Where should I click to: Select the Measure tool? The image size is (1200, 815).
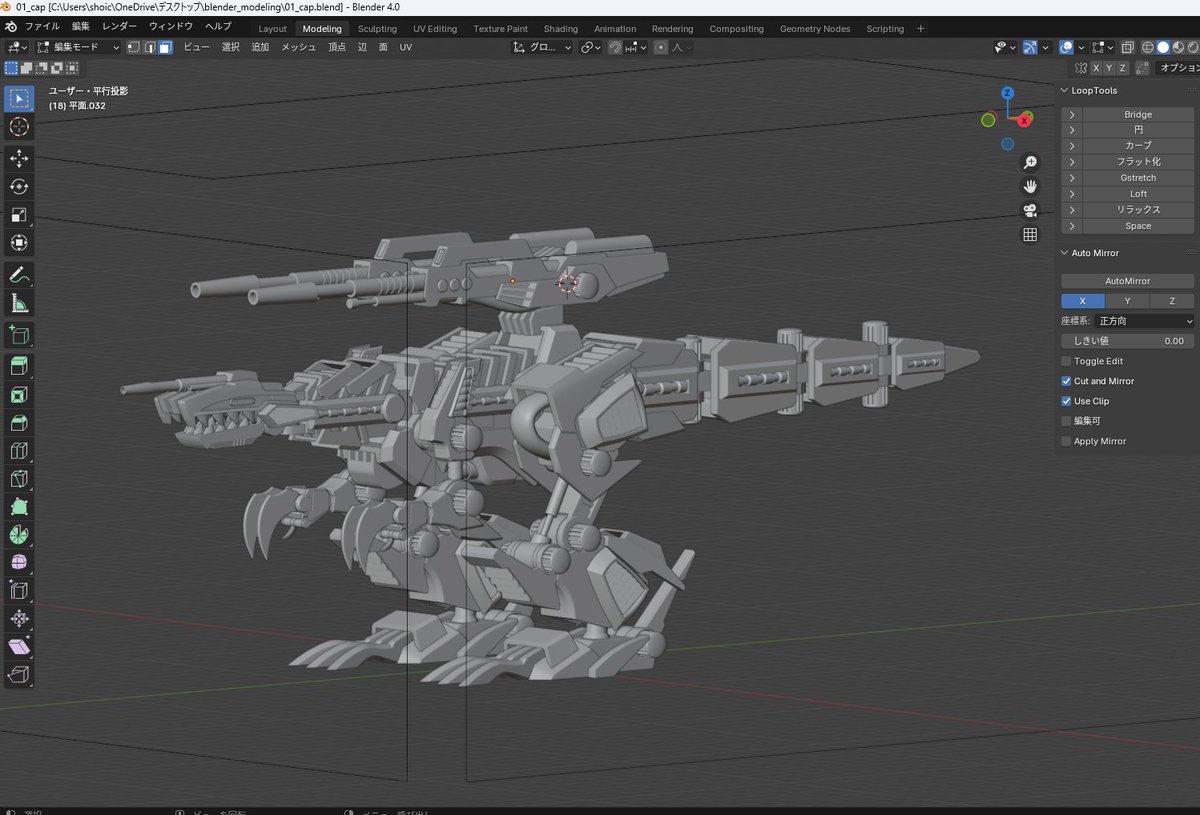coord(19,302)
